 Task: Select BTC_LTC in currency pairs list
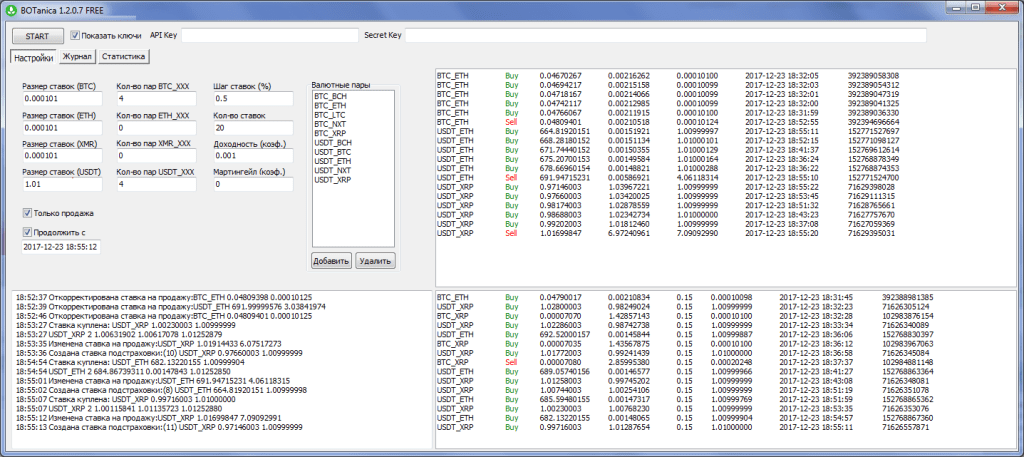tap(353, 114)
